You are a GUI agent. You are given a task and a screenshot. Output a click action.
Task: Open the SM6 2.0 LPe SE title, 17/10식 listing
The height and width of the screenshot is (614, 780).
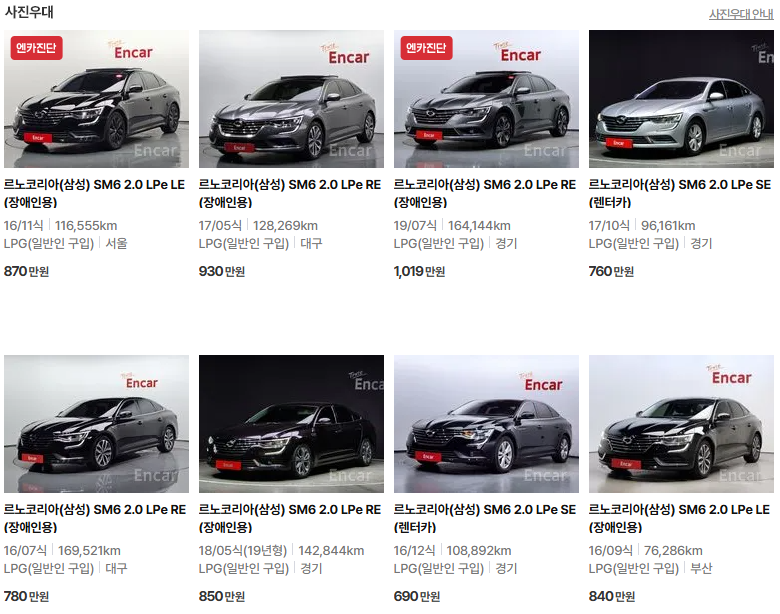click(680, 193)
